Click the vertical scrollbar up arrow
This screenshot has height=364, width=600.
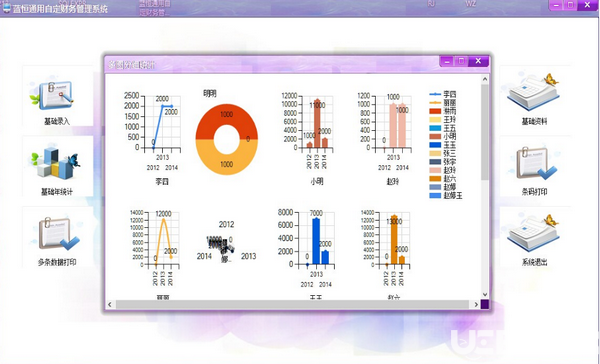[x=485, y=79]
